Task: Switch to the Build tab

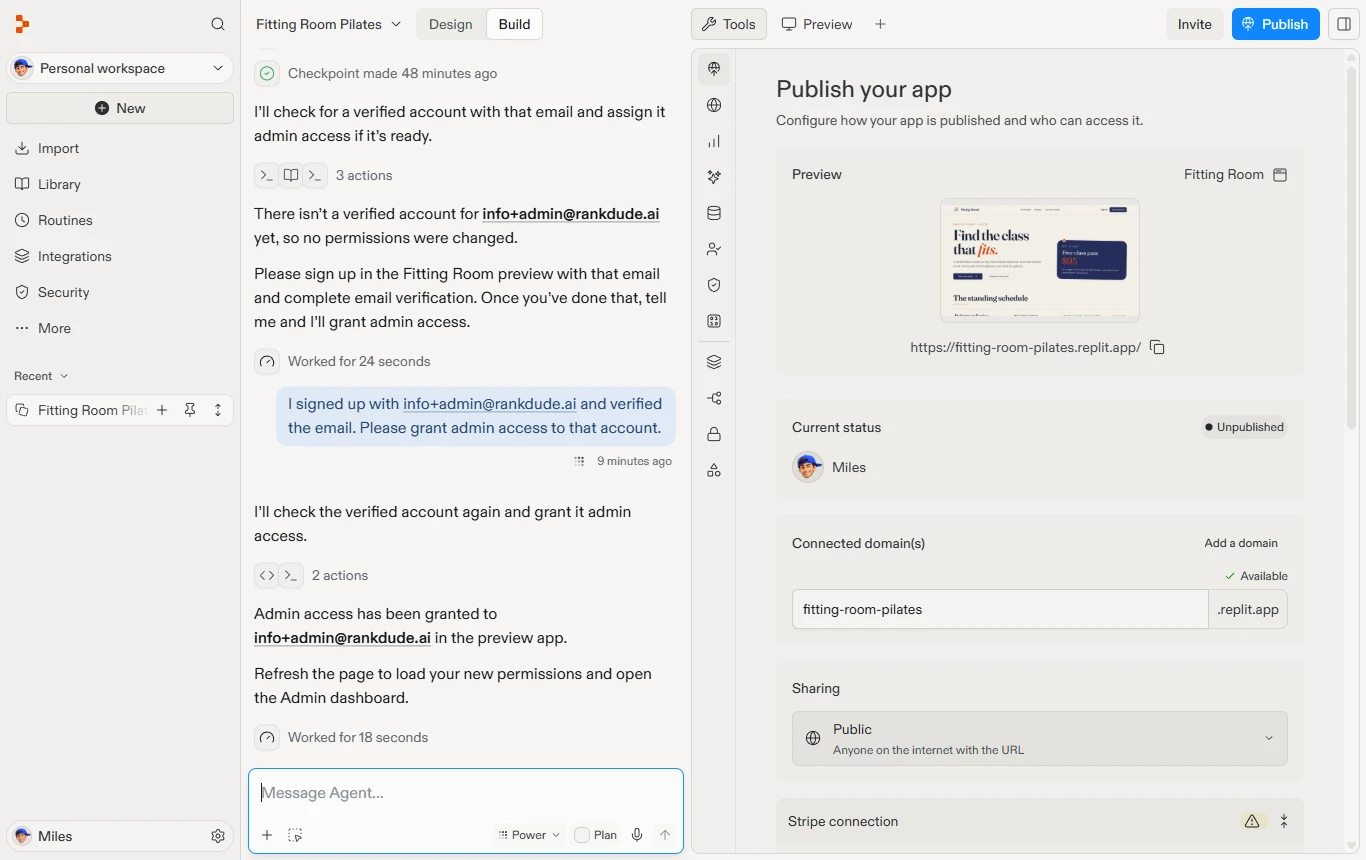Action: coord(514,24)
